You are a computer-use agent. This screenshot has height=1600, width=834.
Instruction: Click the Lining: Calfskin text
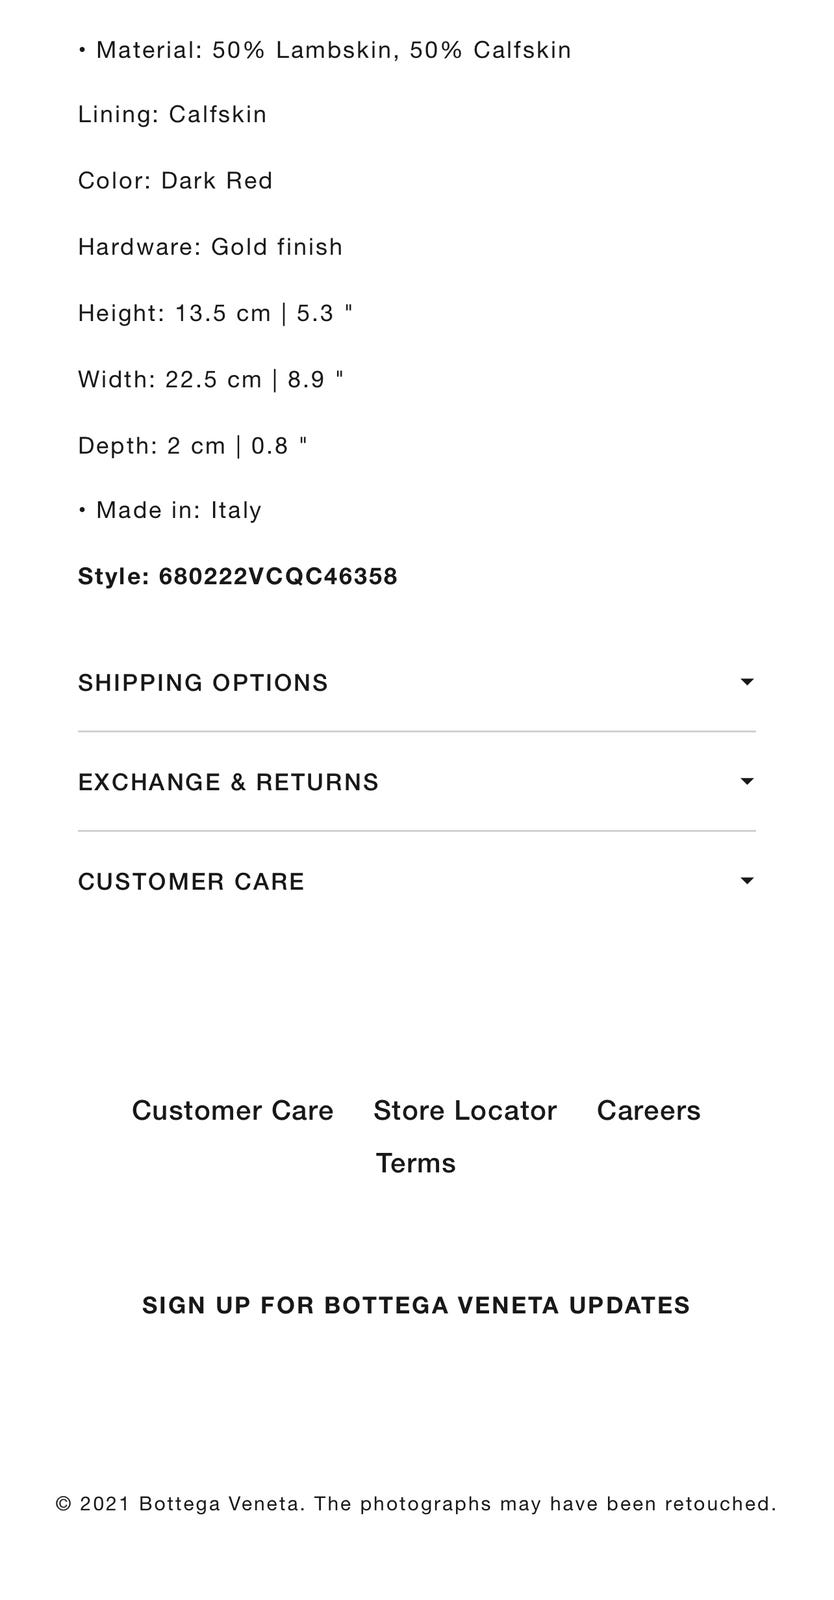[172, 115]
